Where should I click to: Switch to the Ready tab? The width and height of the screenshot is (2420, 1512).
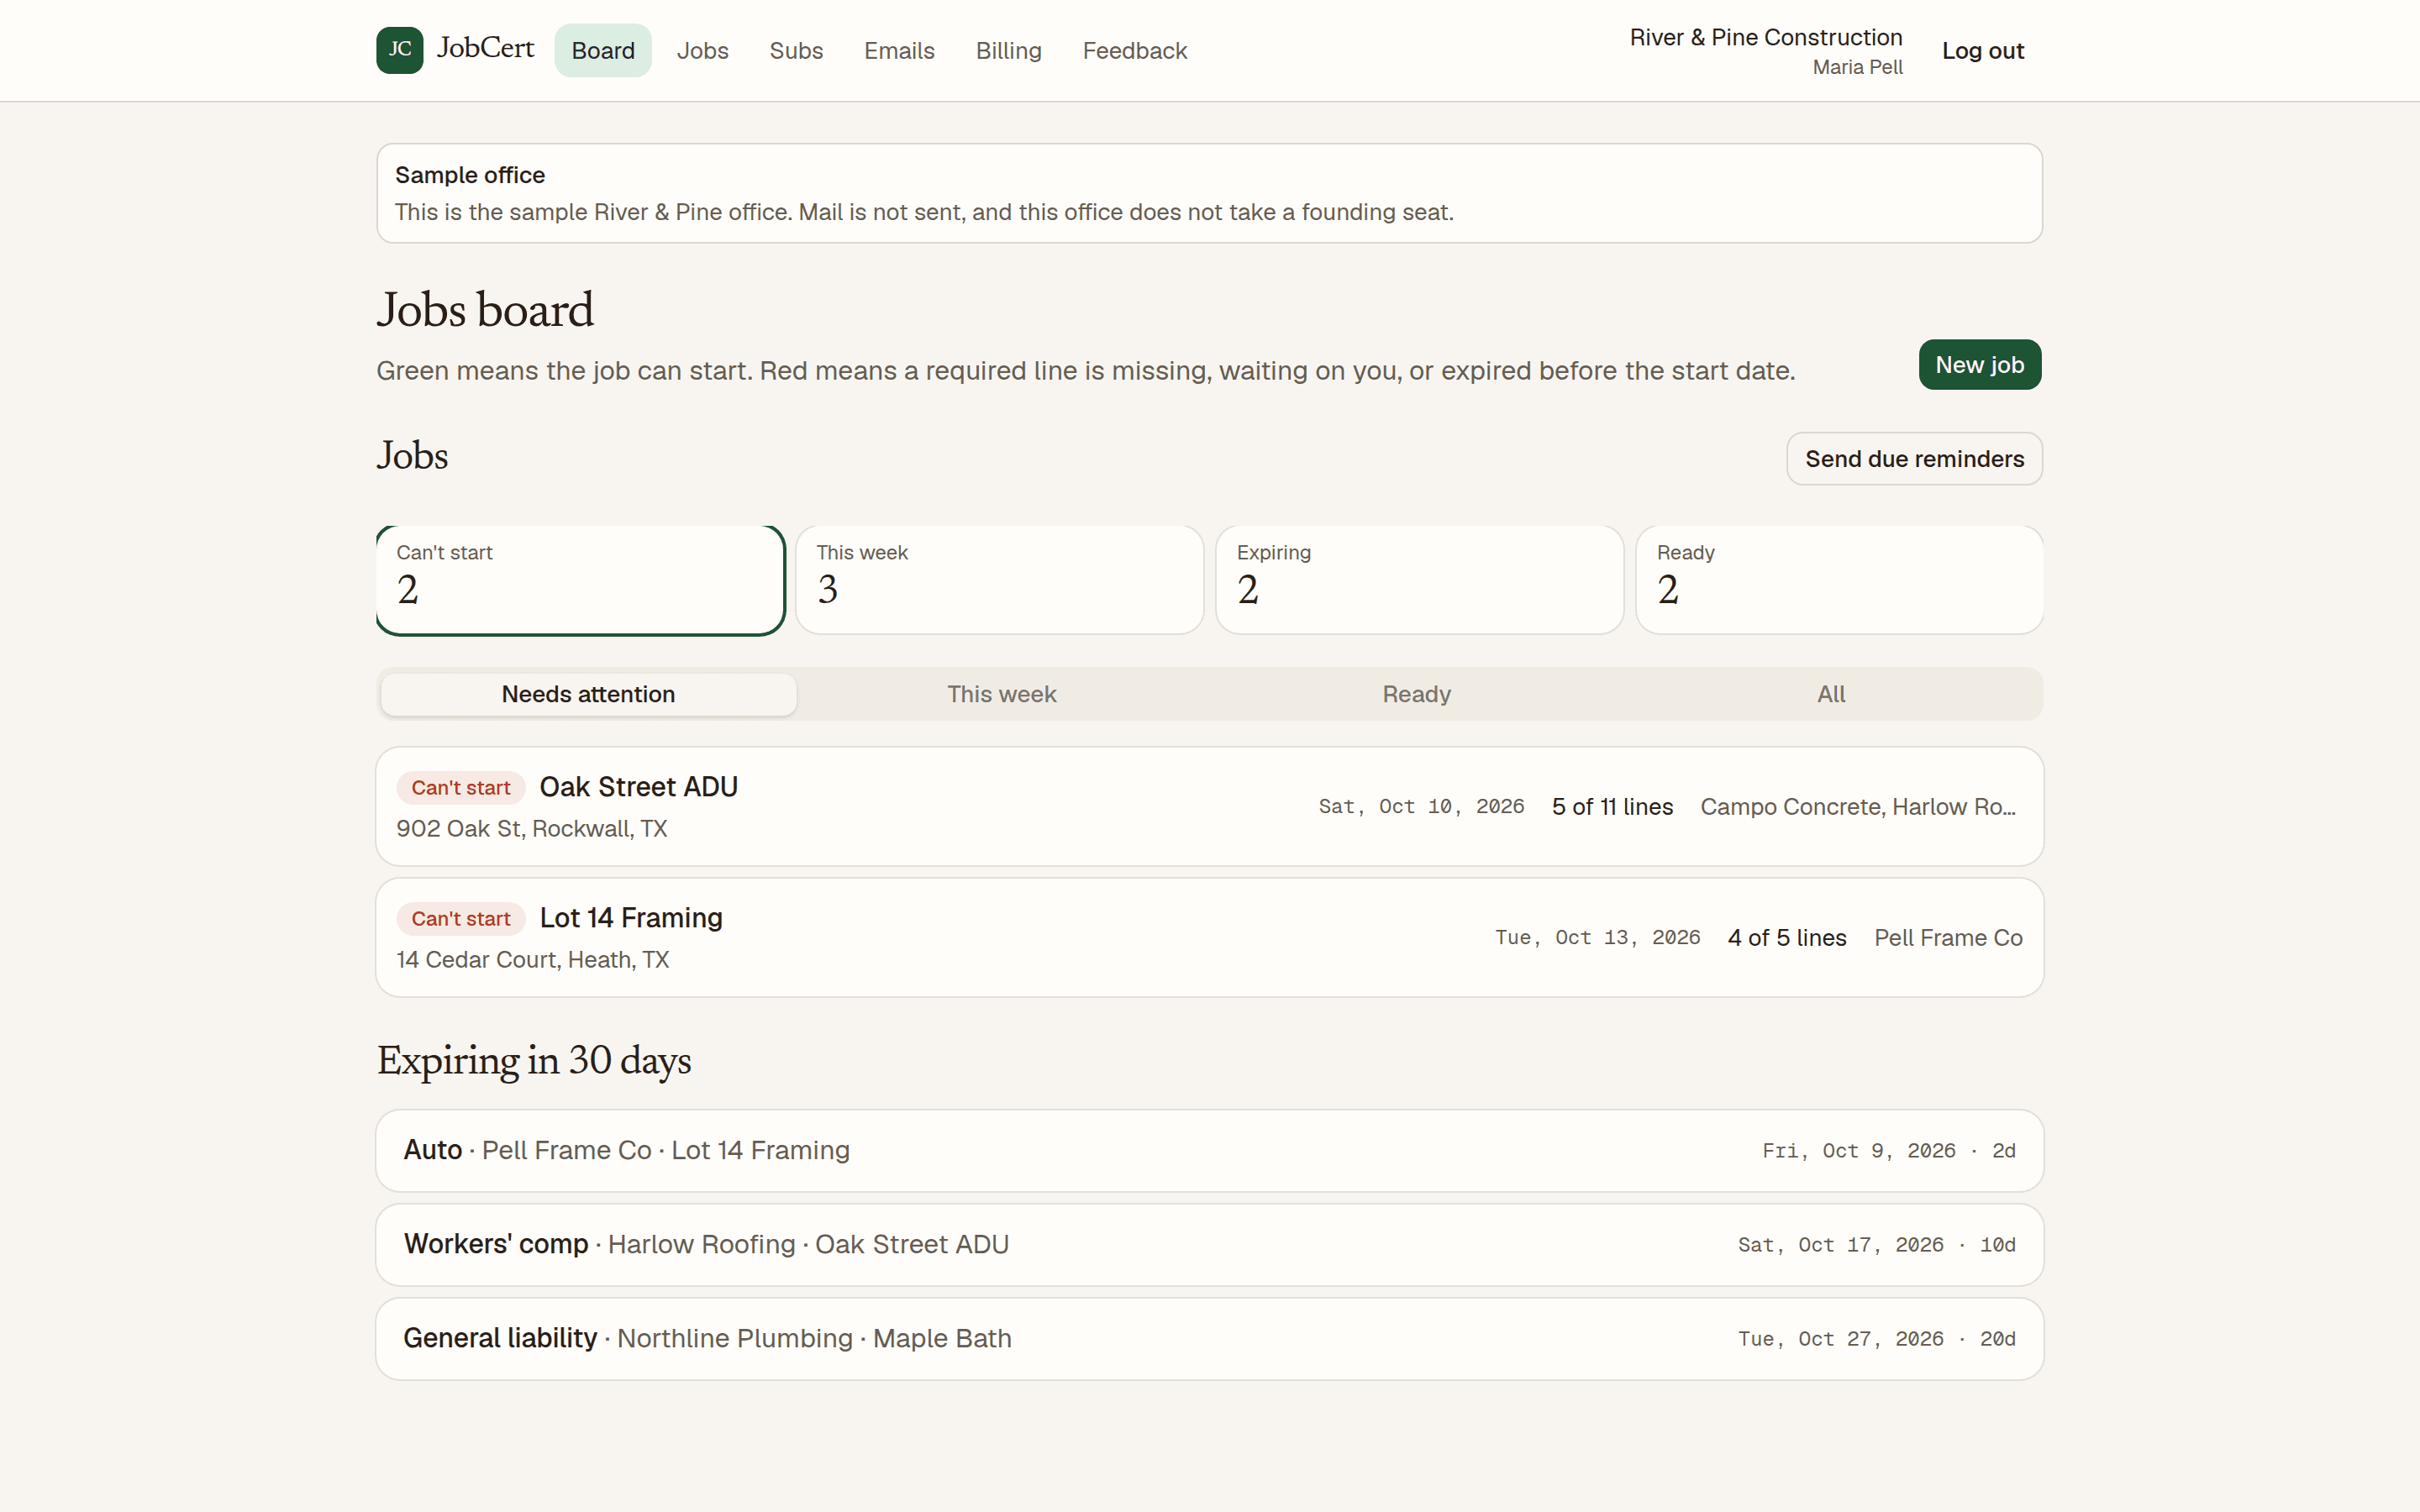click(1416, 694)
